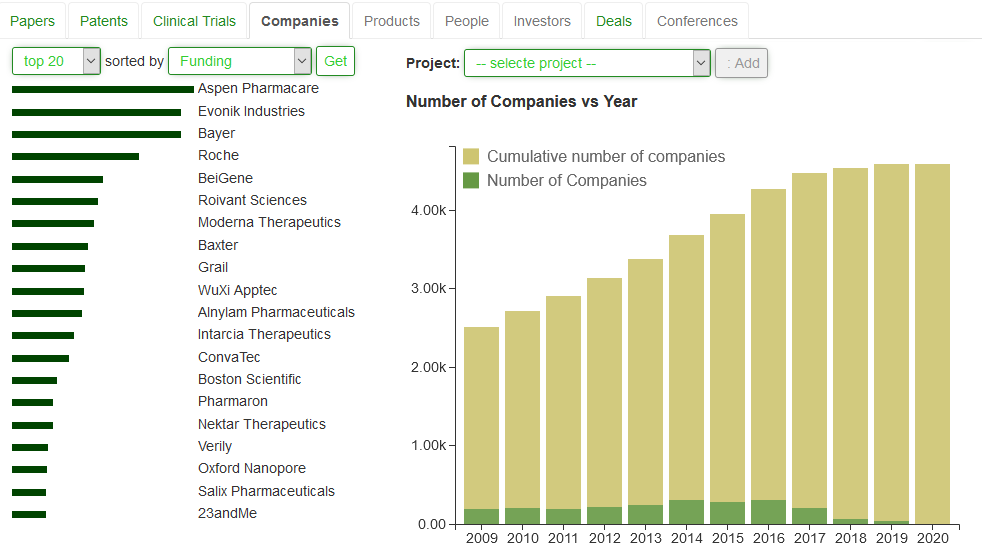Screen dimensions: 982x559
Task: Click the Aspen Pharmacare funding bar
Action: coord(103,90)
